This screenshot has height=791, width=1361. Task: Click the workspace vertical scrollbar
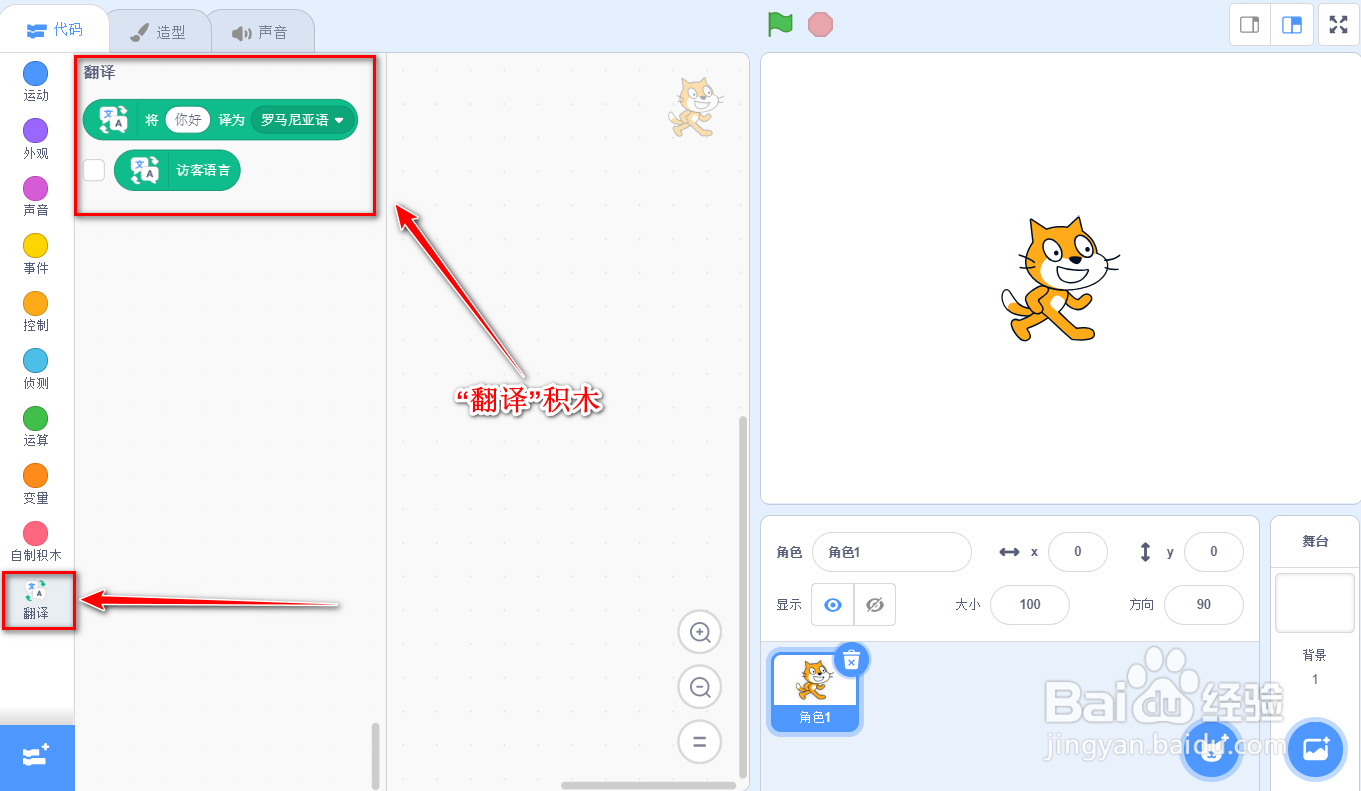click(x=743, y=596)
